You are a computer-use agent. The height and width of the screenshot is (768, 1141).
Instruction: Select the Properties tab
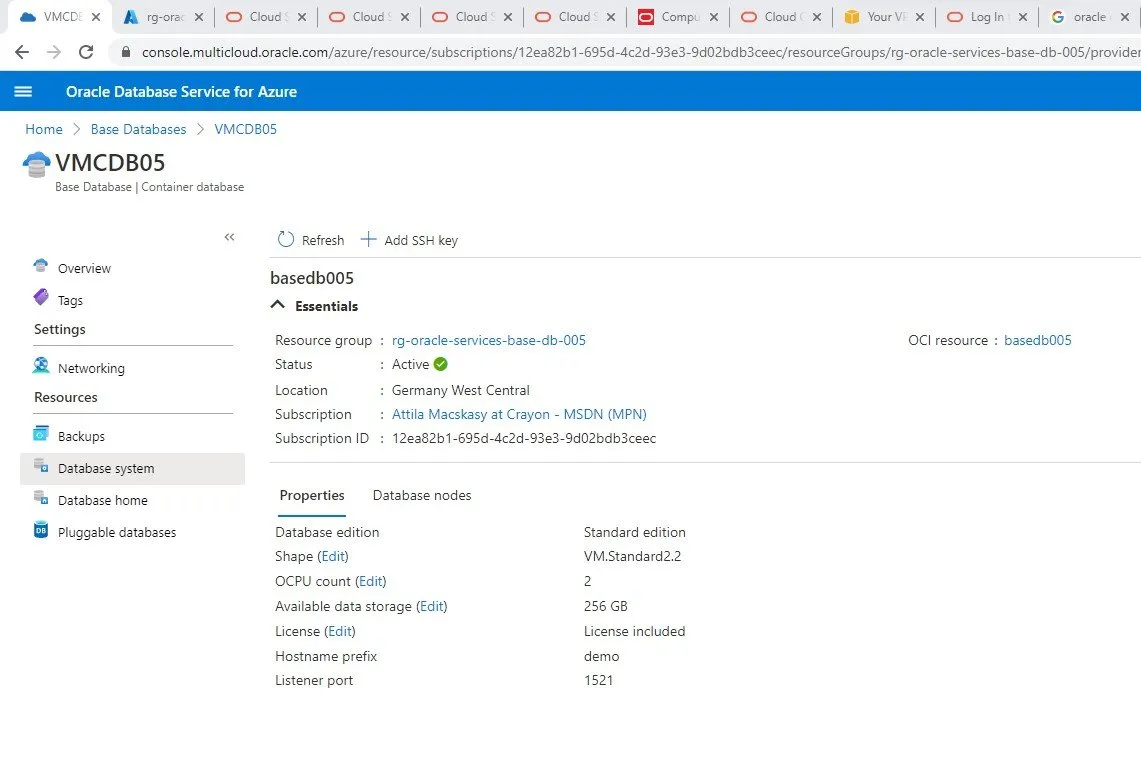(311, 495)
